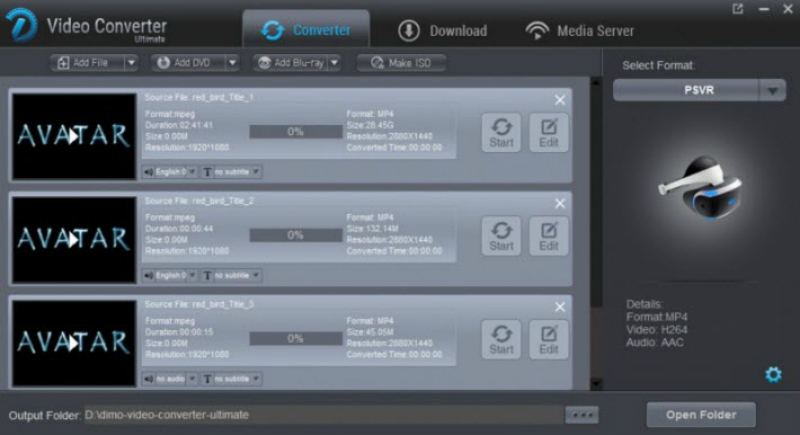Viewport: 800px width, 435px height.
Task: Click the Video Converter app logo
Action: coord(21,25)
